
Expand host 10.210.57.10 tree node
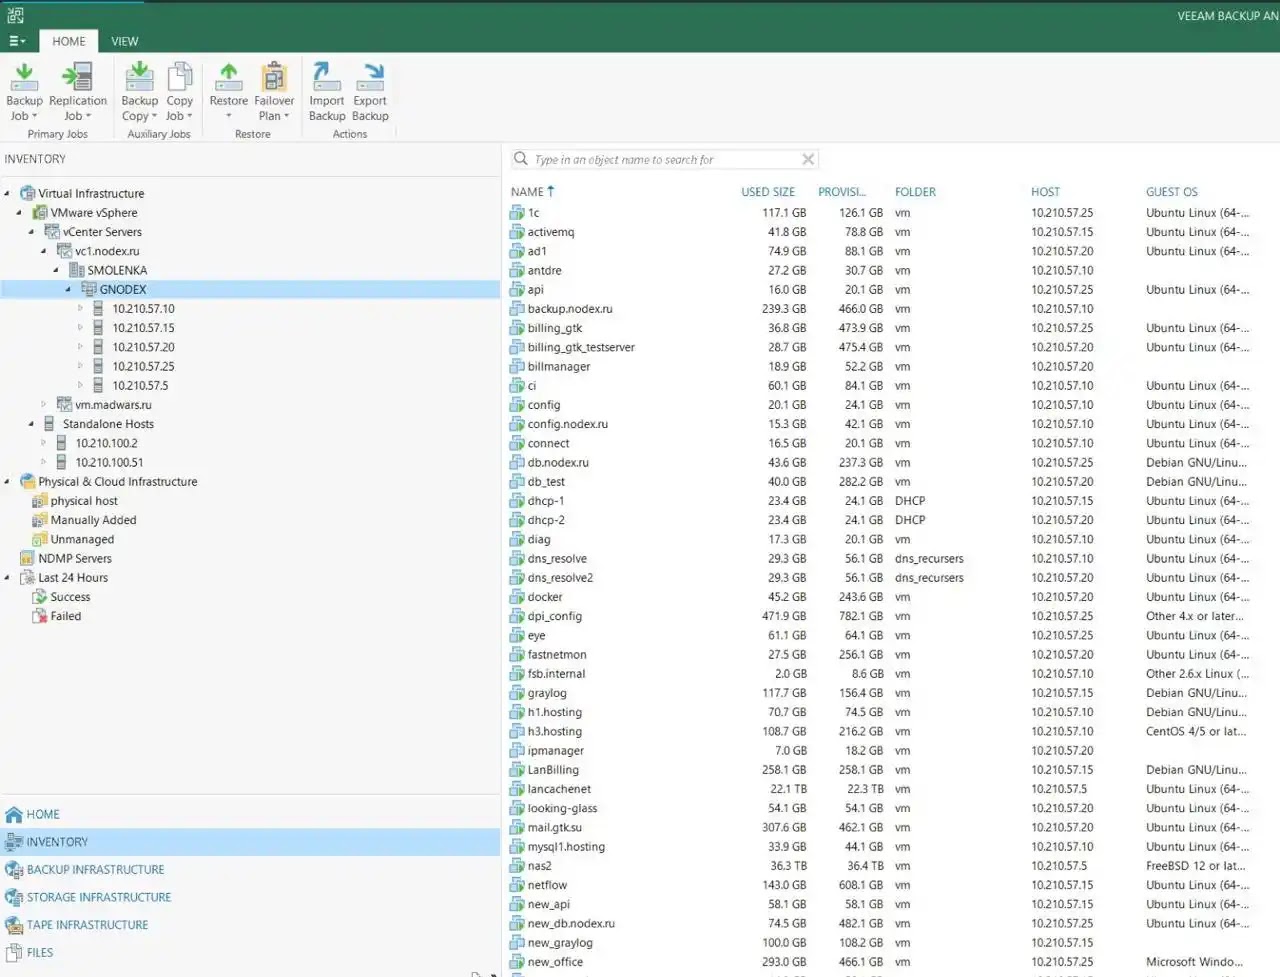click(80, 309)
